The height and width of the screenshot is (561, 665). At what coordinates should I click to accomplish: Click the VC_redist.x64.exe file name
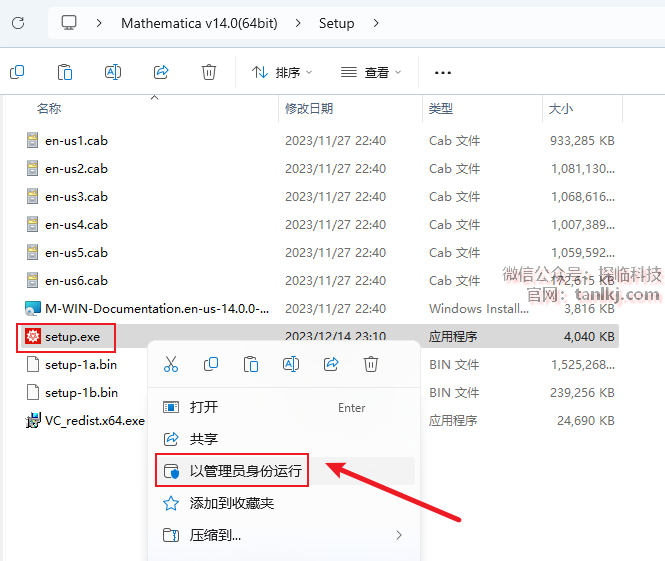coord(95,421)
